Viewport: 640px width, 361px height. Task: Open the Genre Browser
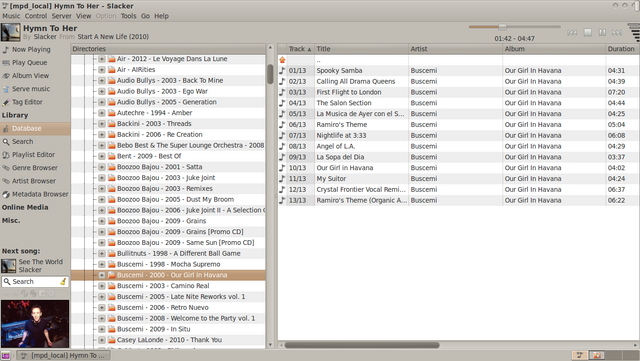[35, 168]
